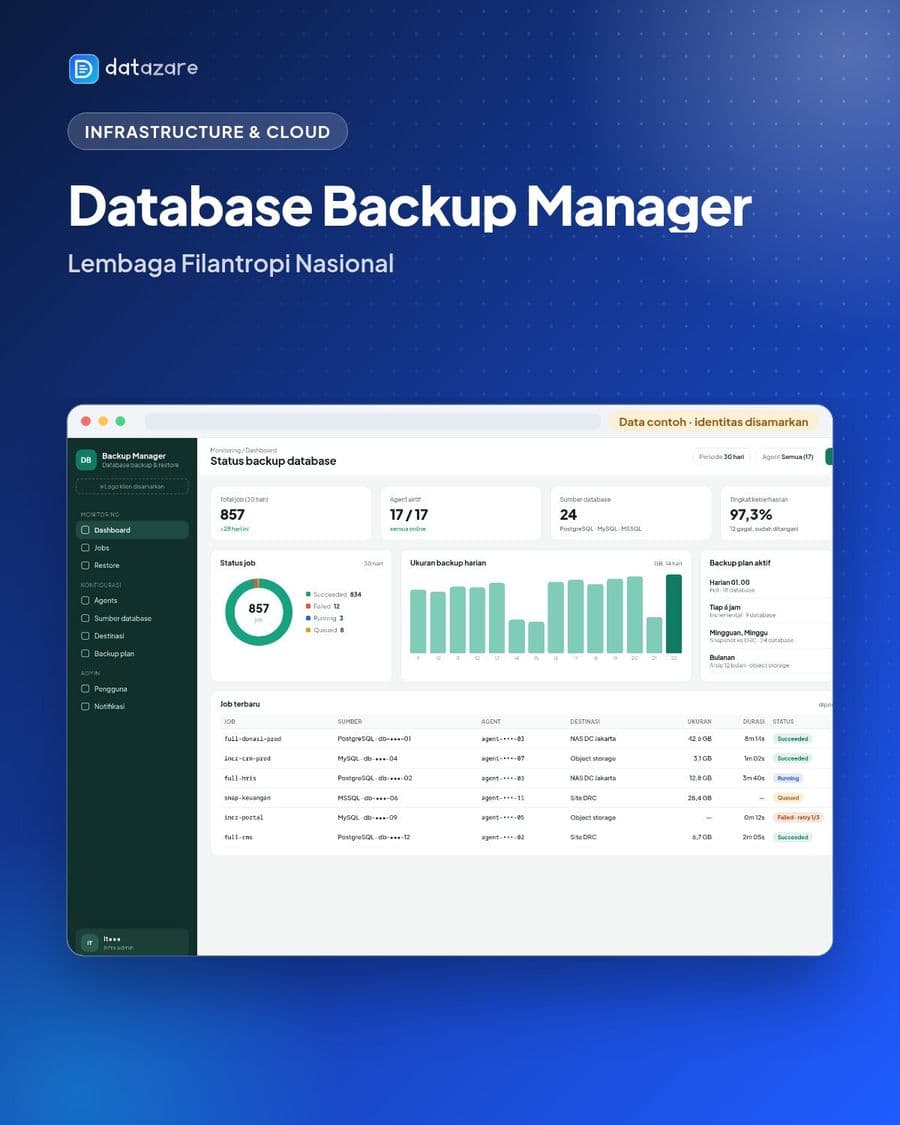This screenshot has width=900, height=1125.
Task: Click the Jobs sidebar icon
Action: (85, 547)
